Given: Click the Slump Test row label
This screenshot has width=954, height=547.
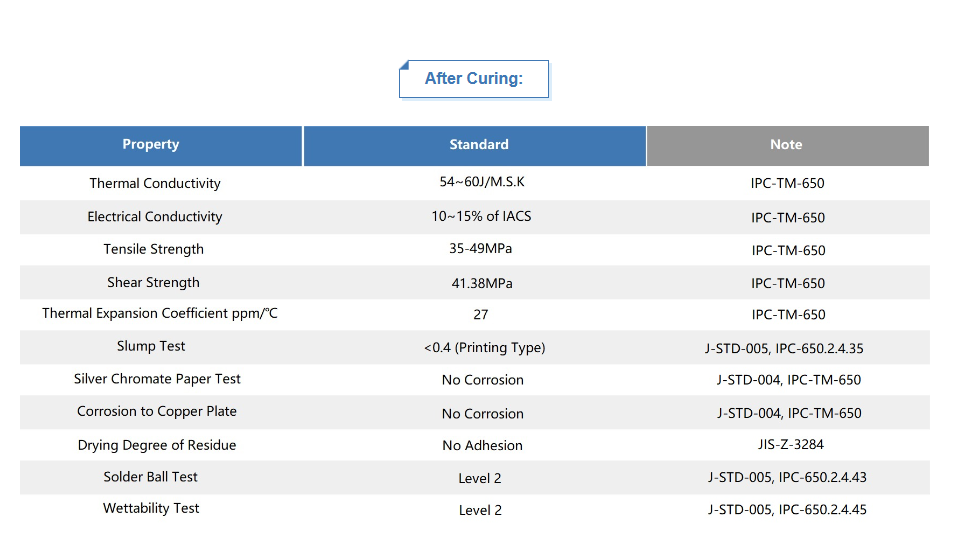Looking at the screenshot, I should click(x=151, y=347).
